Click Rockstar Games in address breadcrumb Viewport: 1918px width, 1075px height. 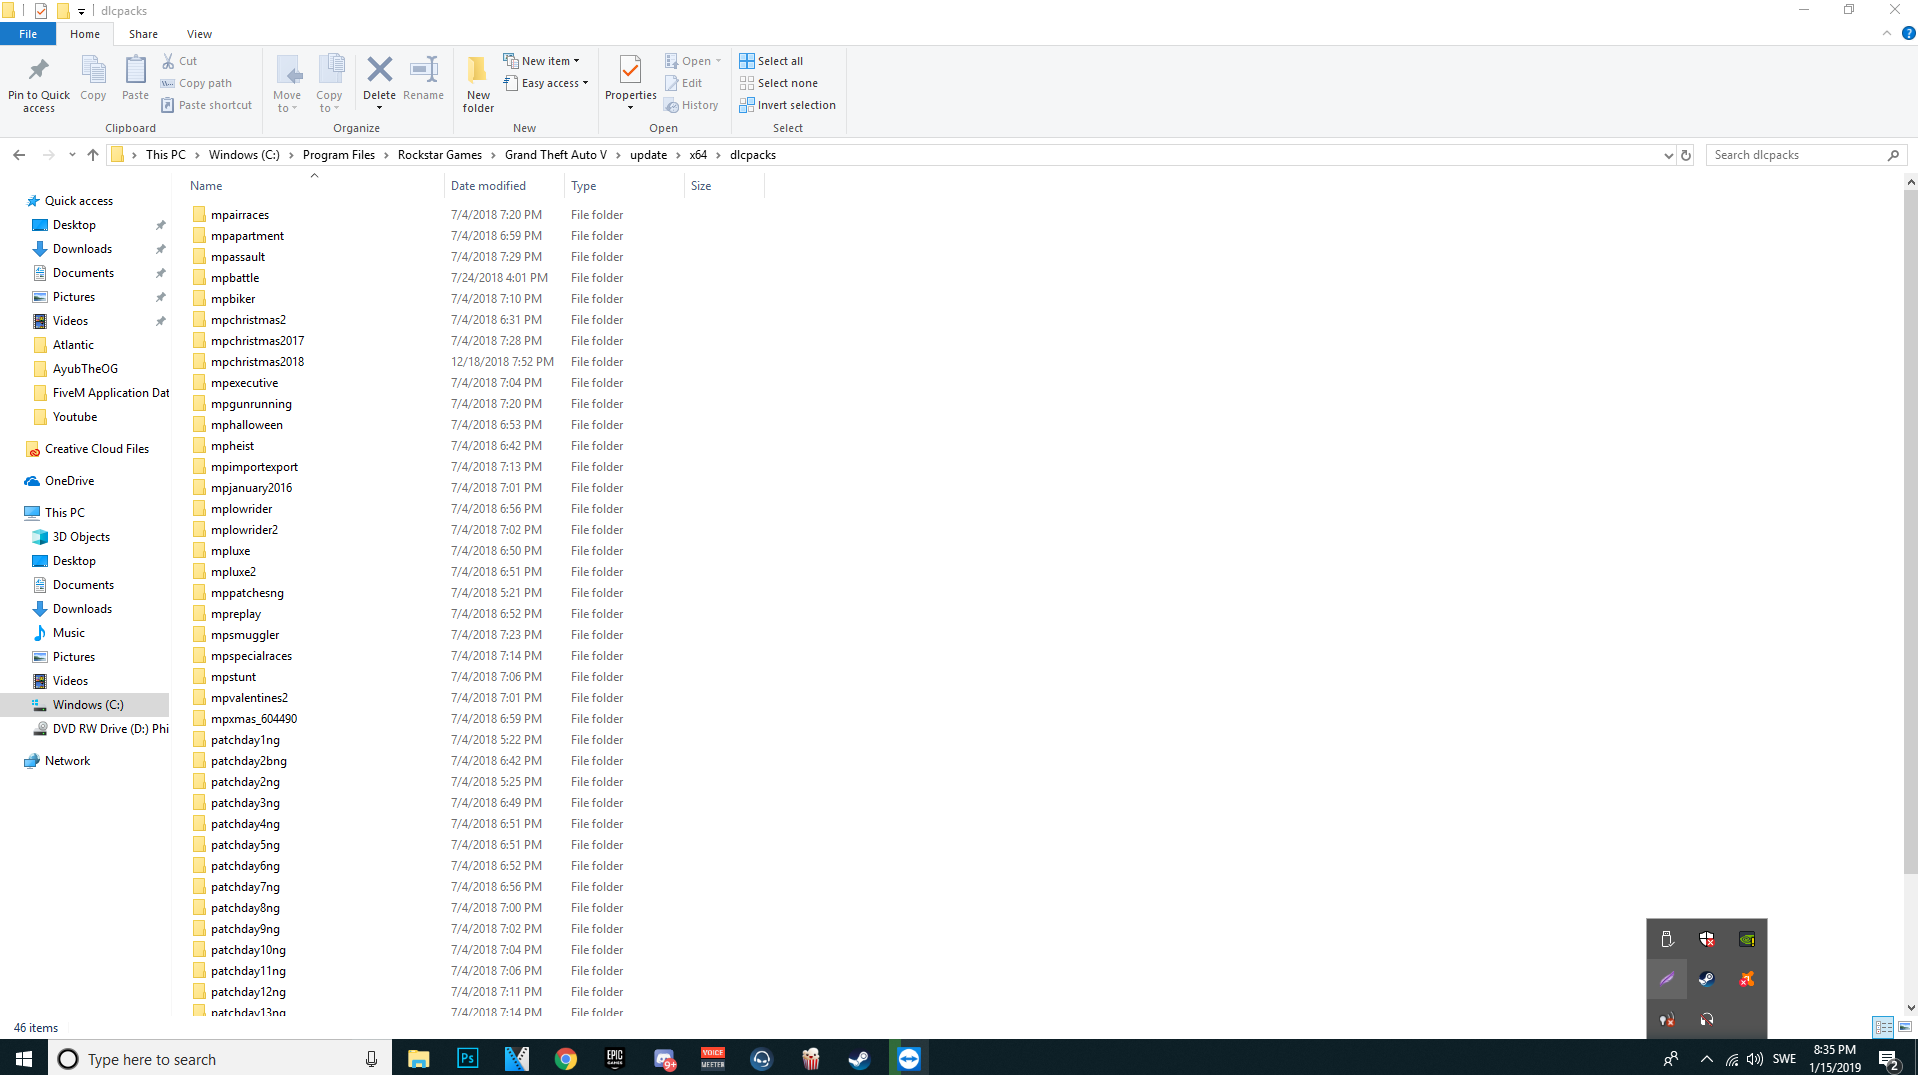(x=440, y=155)
